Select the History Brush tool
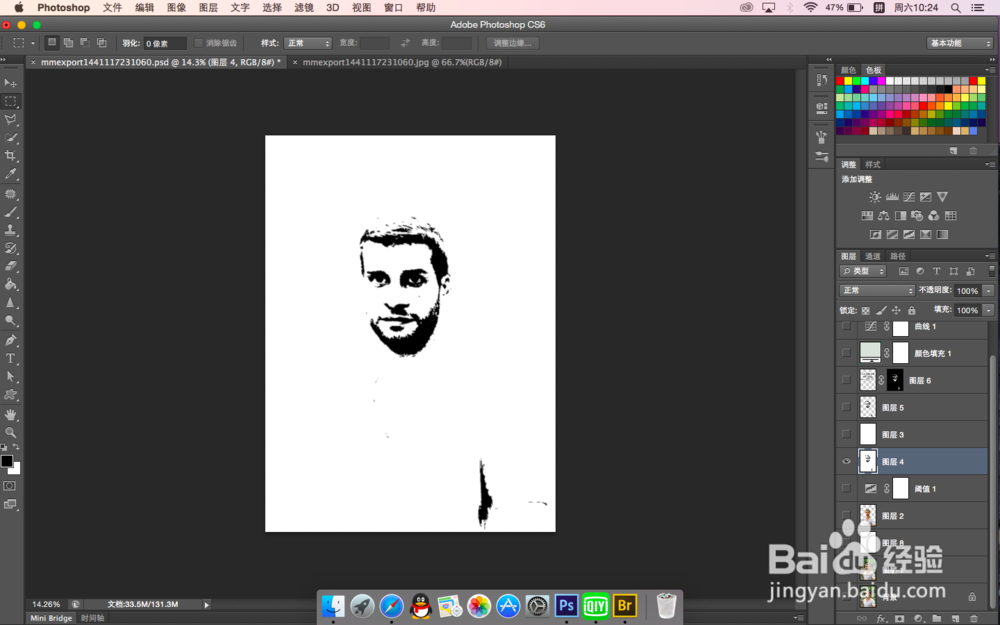 11,248
